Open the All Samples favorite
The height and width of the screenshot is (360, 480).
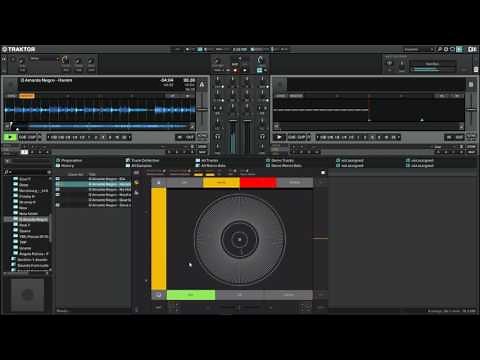pos(139,165)
